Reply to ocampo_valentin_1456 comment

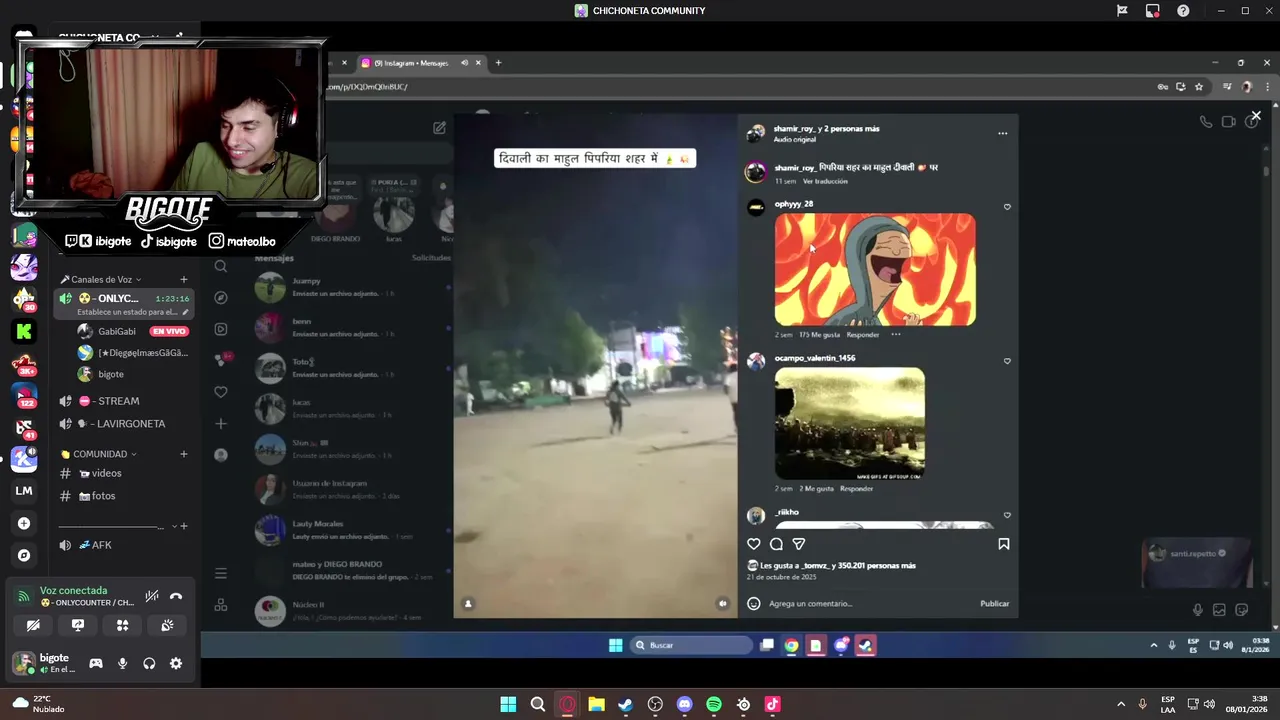click(x=856, y=489)
